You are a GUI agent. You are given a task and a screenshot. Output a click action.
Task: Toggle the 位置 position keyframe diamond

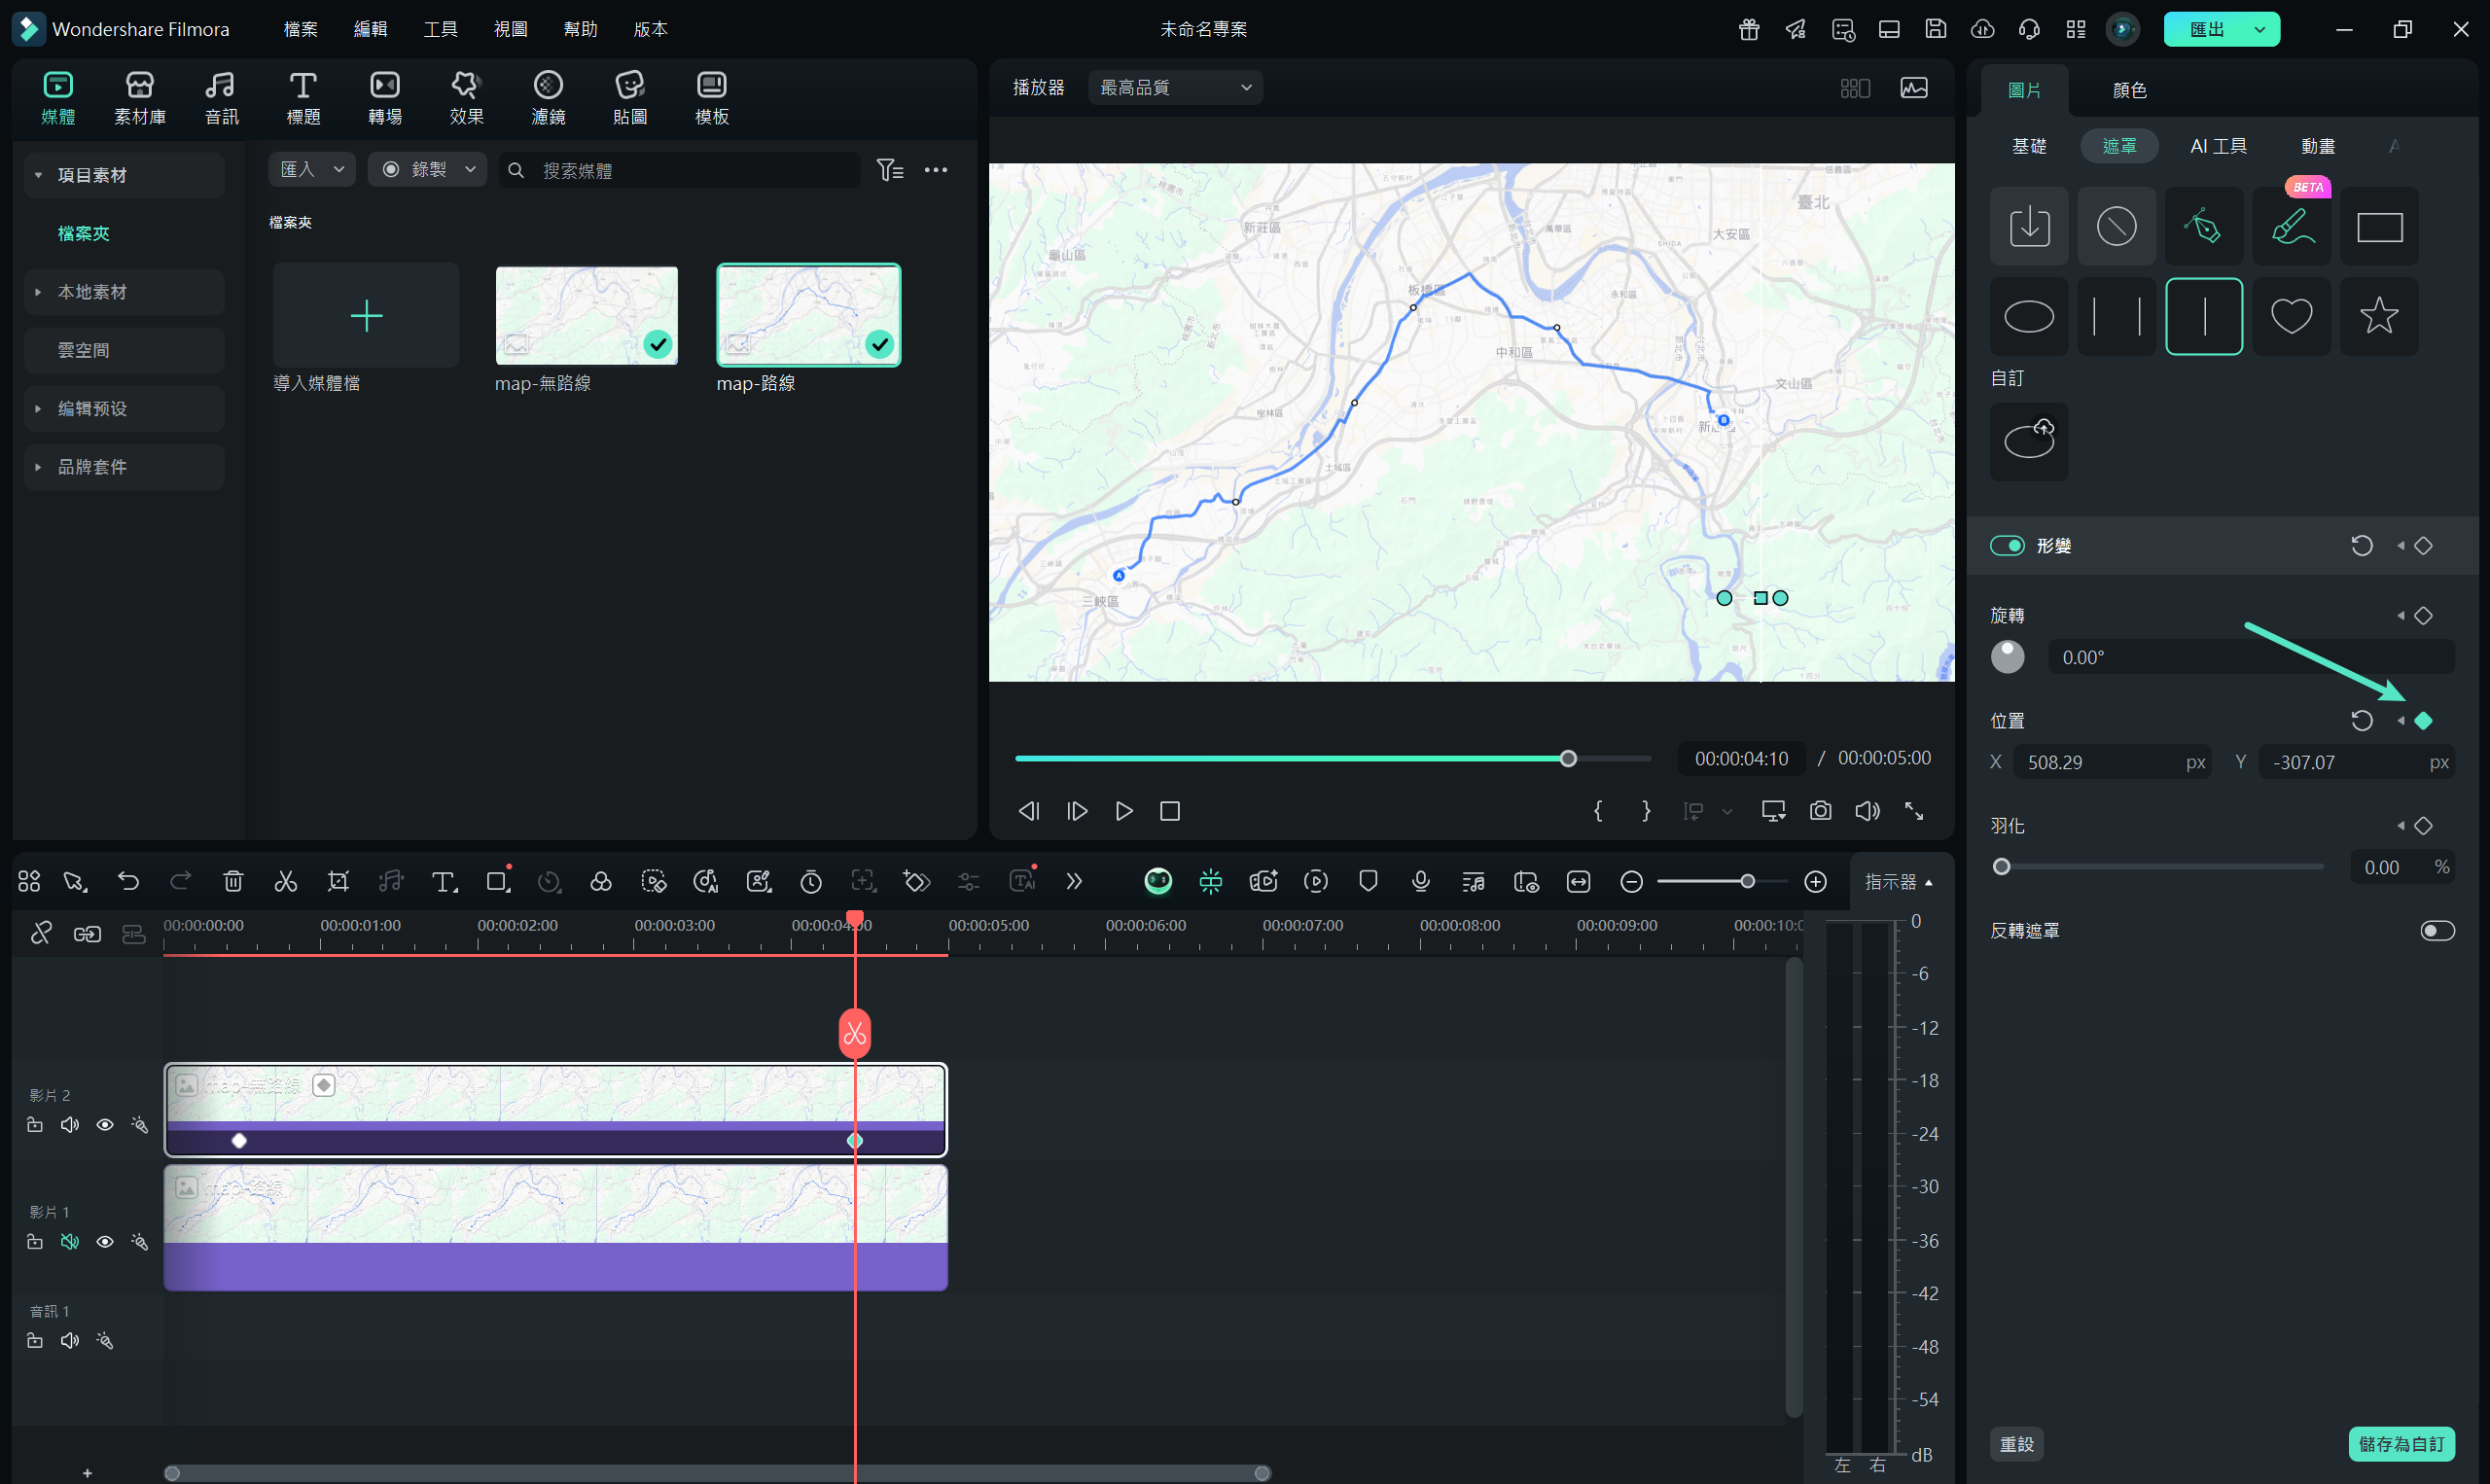click(x=2423, y=720)
